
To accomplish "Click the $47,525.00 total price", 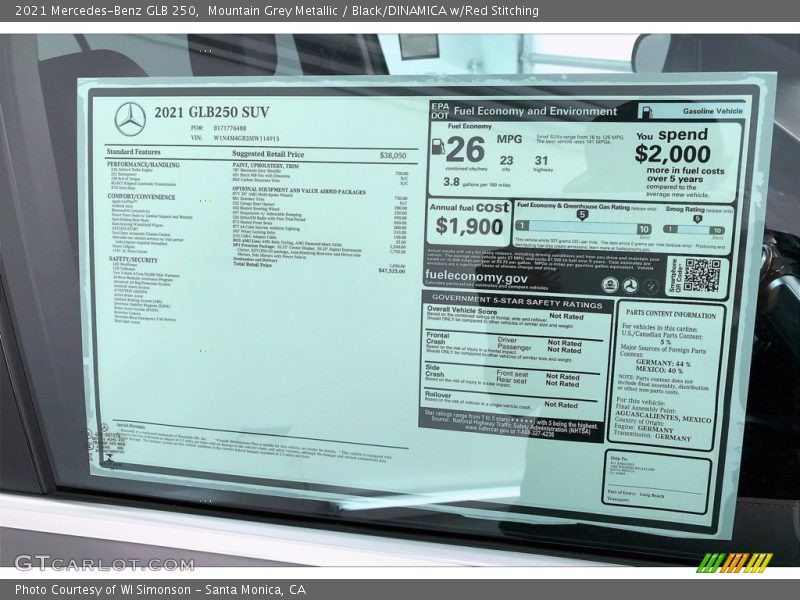I will coord(392,271).
